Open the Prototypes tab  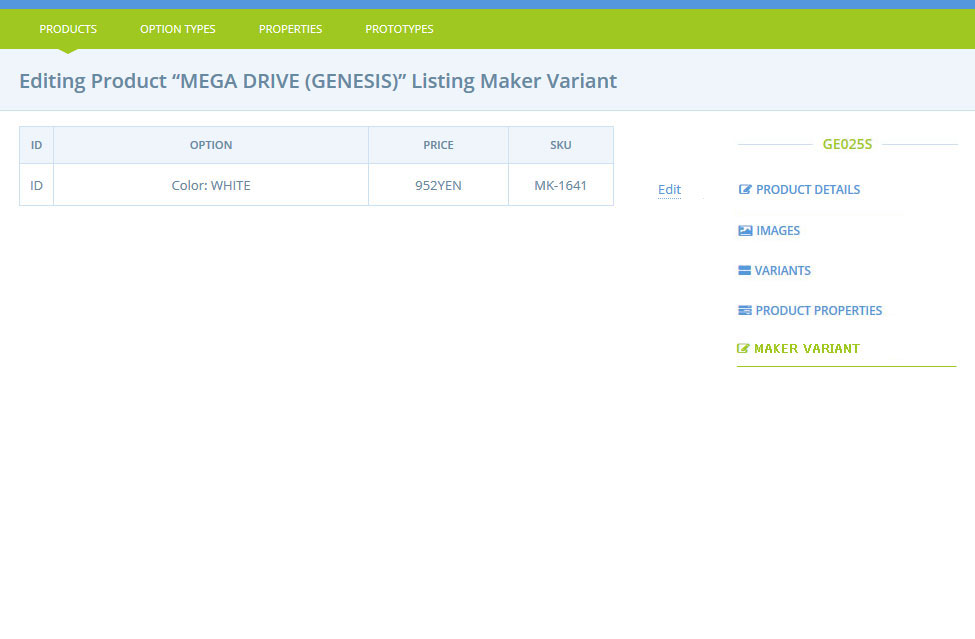tap(399, 29)
